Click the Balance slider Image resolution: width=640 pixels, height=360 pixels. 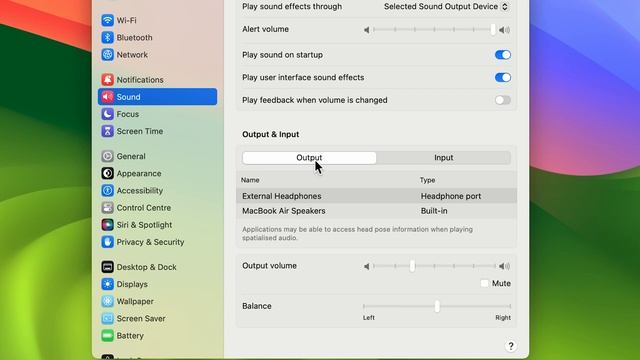point(437,306)
